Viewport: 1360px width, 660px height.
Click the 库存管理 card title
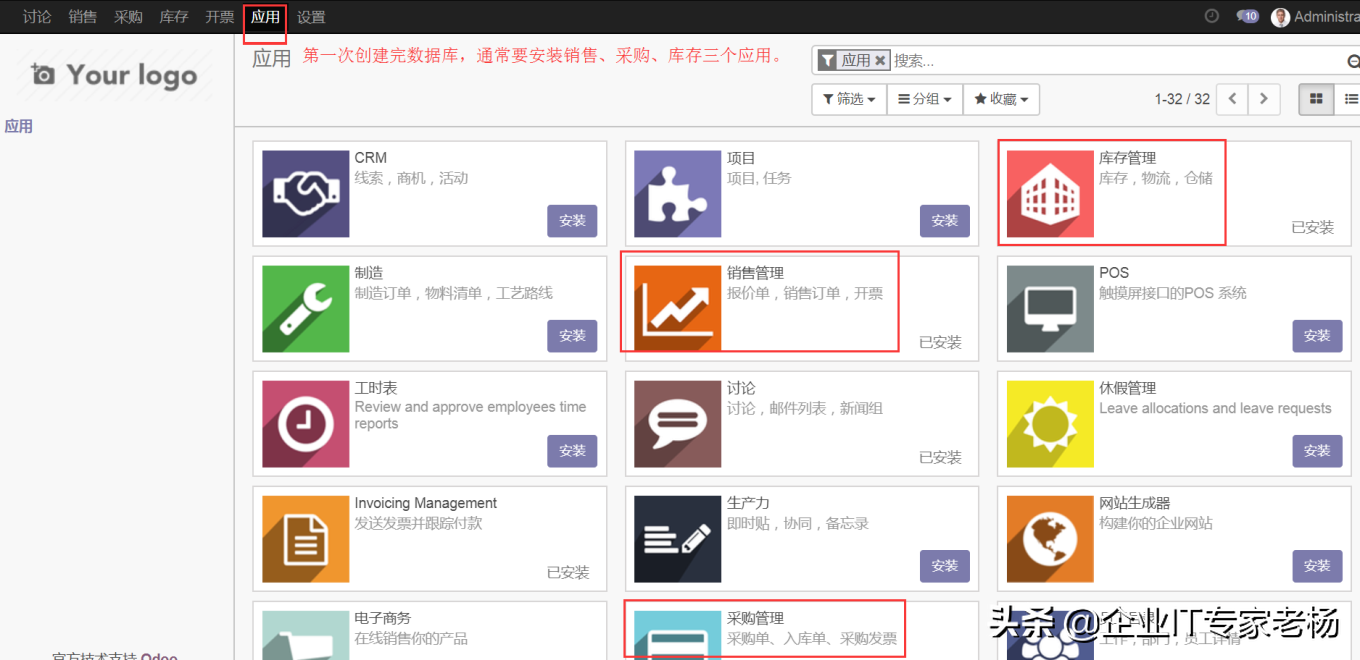(x=1127, y=158)
